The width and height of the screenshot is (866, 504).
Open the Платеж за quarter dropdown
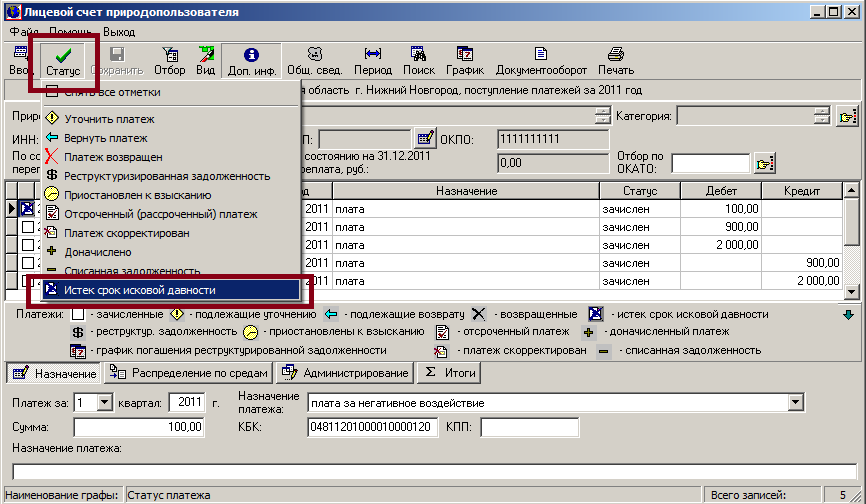point(106,402)
